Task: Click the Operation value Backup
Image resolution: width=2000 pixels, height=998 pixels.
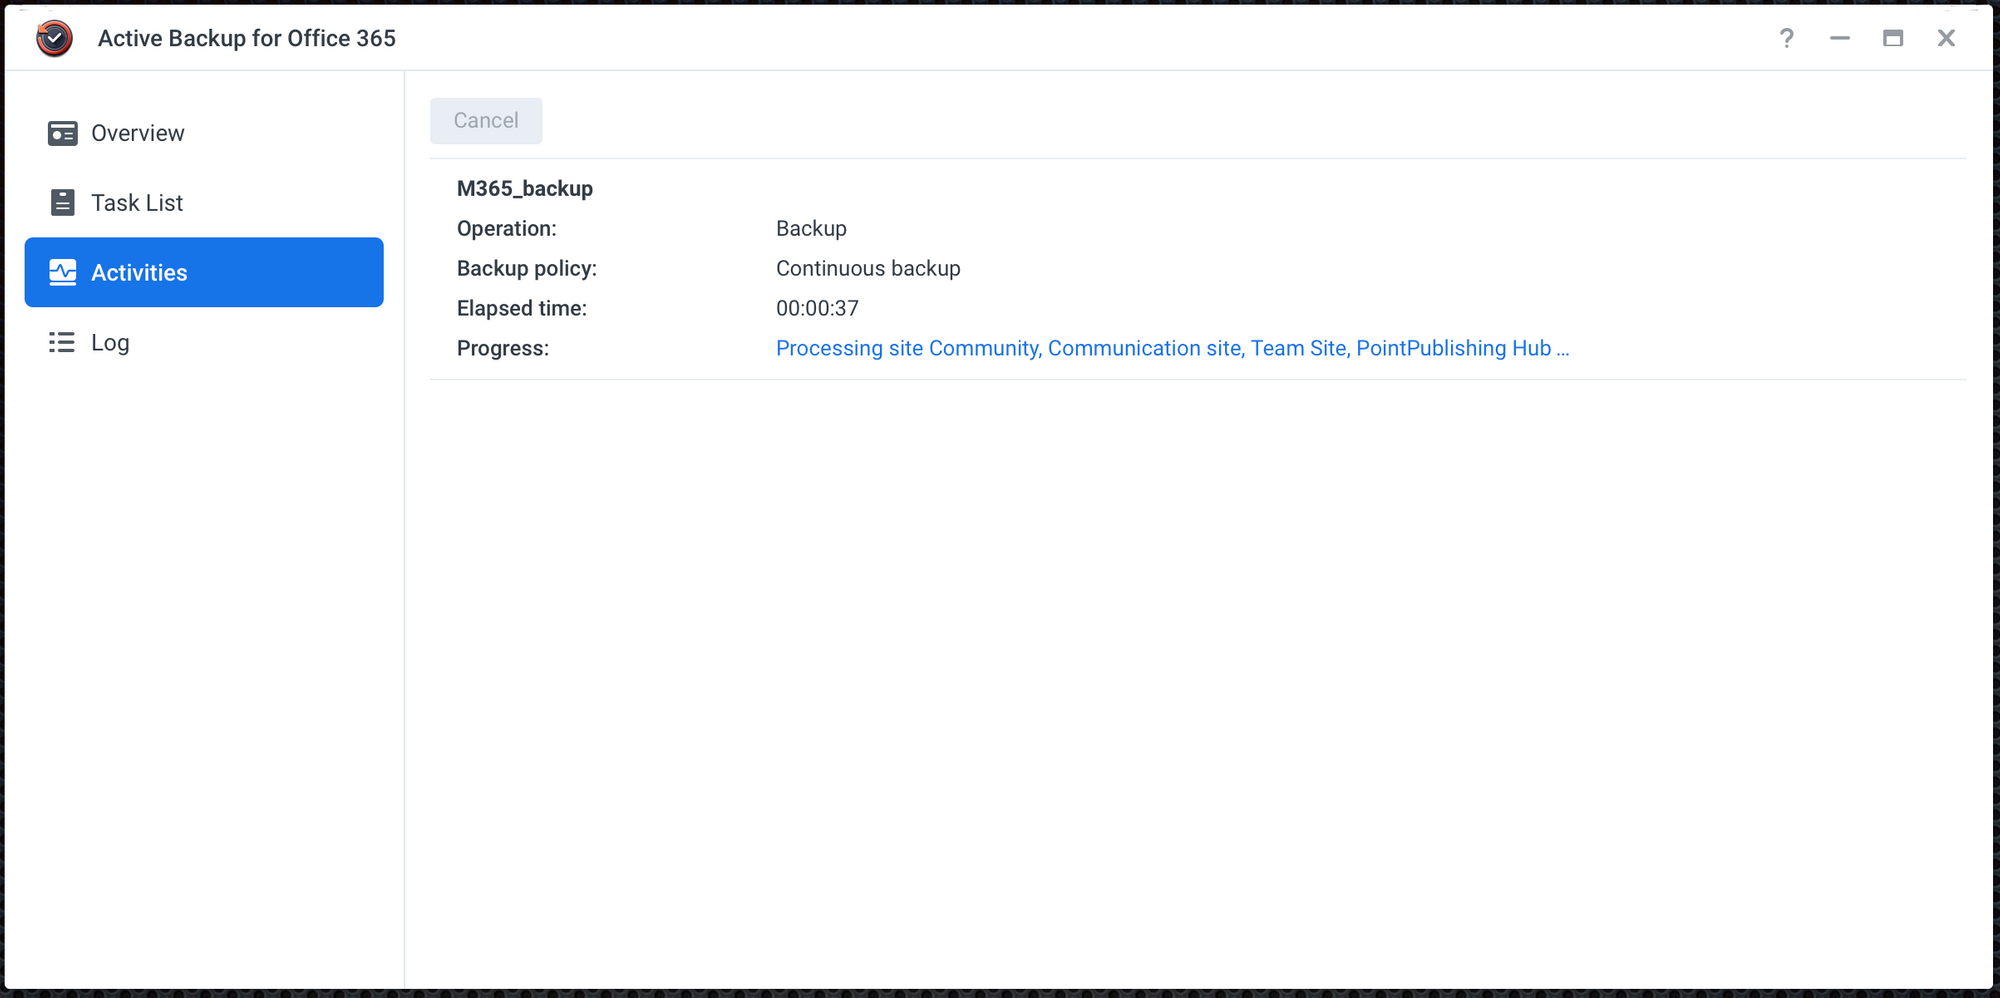Action: (x=811, y=228)
